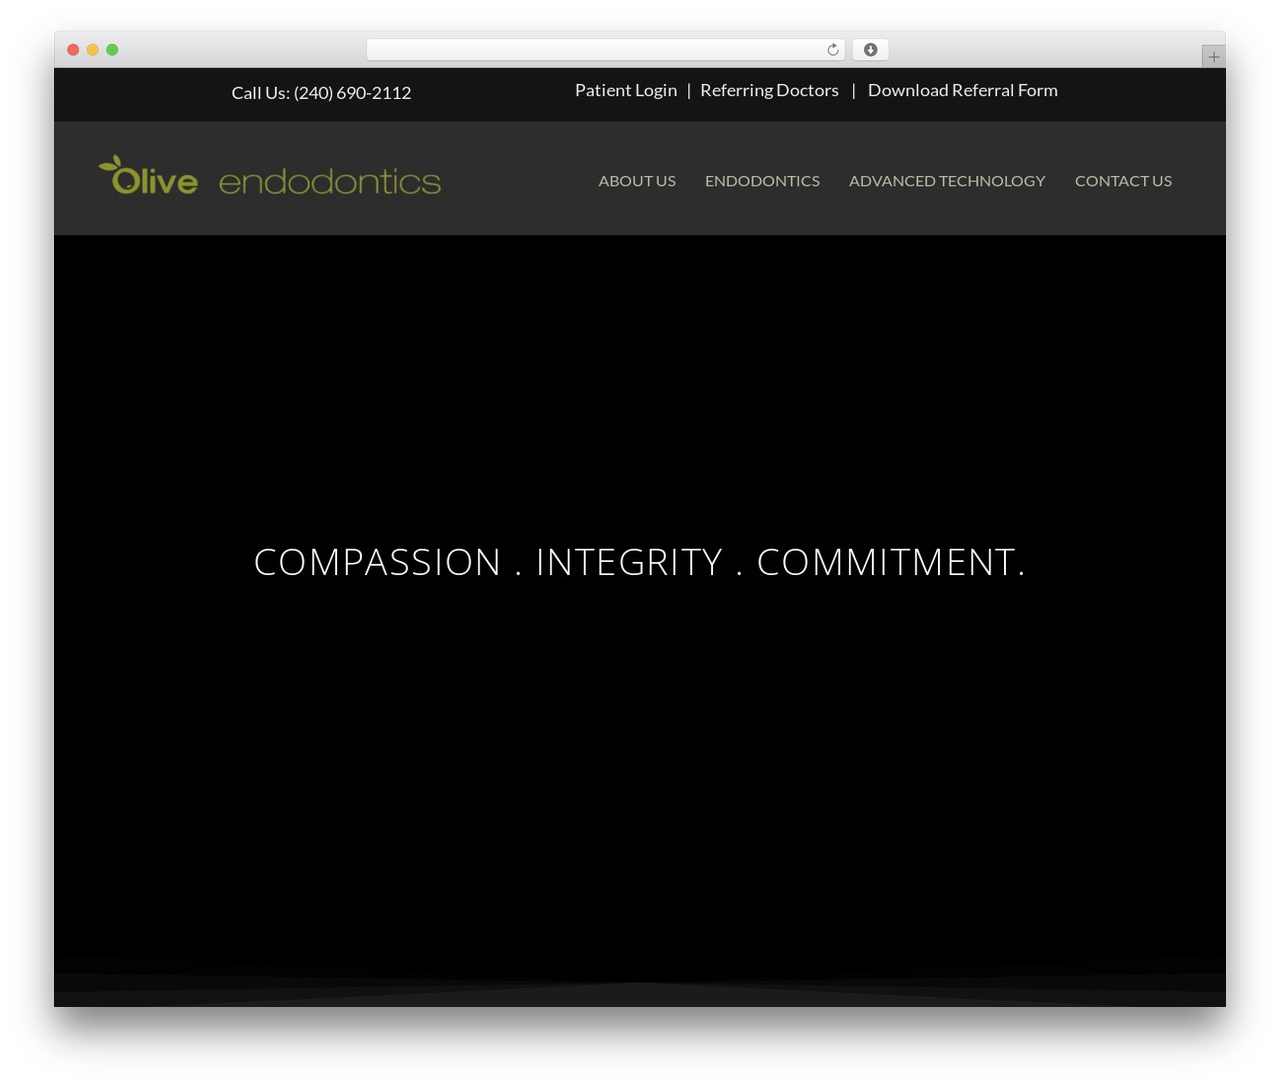This screenshot has width=1280, height=1084.
Task: Go to the Contact Us page
Action: point(1123,181)
